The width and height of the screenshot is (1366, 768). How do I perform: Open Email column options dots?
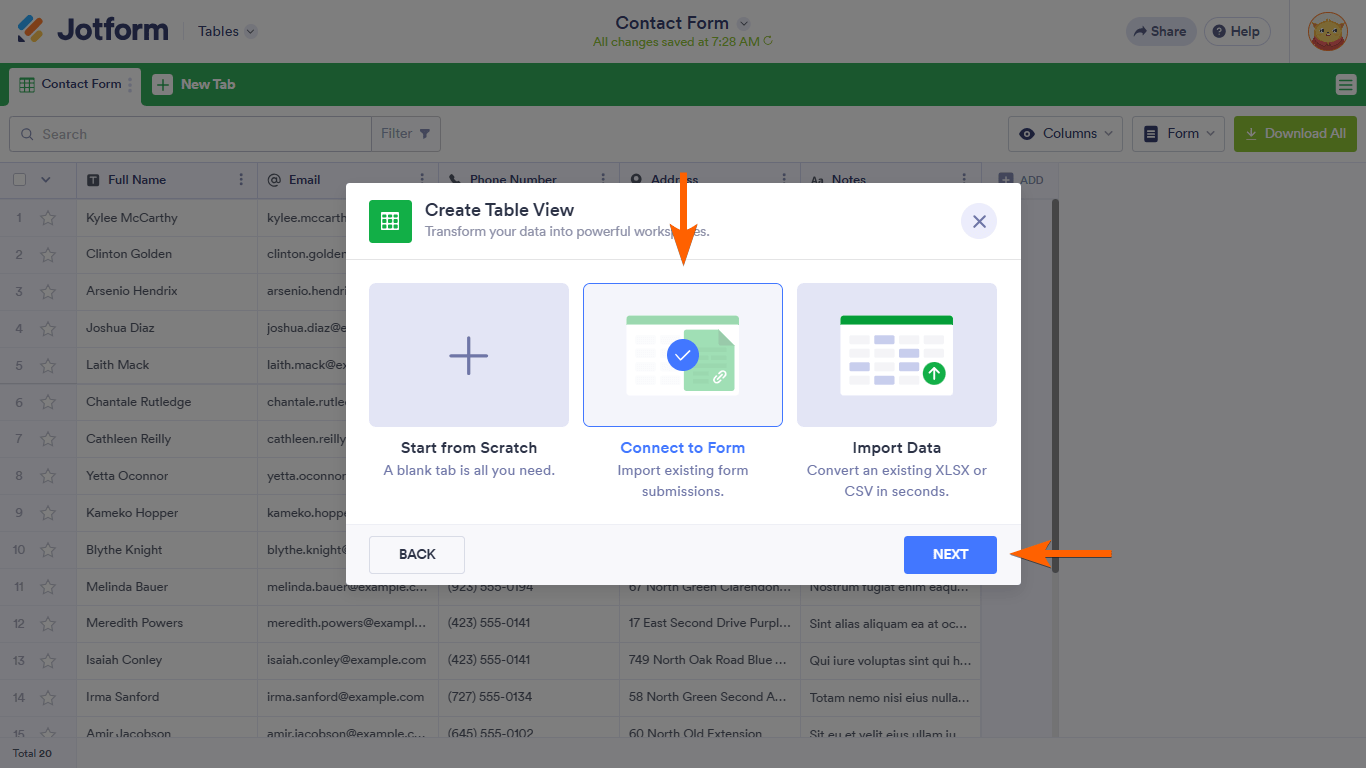point(422,180)
